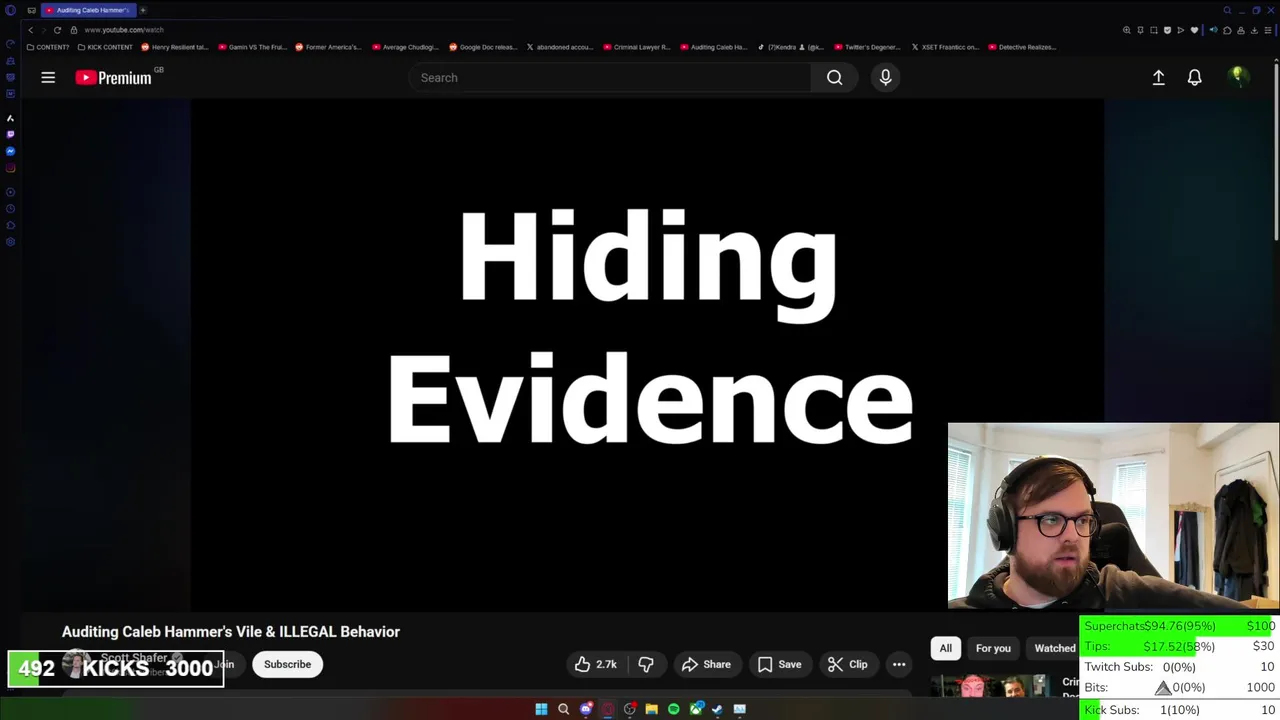The width and height of the screenshot is (1280, 720).
Task: Open Instagram in the browser sidebar
Action: point(10,168)
